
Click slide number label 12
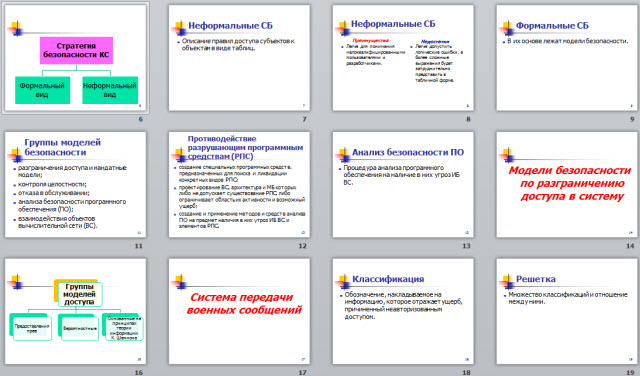tap(302, 246)
